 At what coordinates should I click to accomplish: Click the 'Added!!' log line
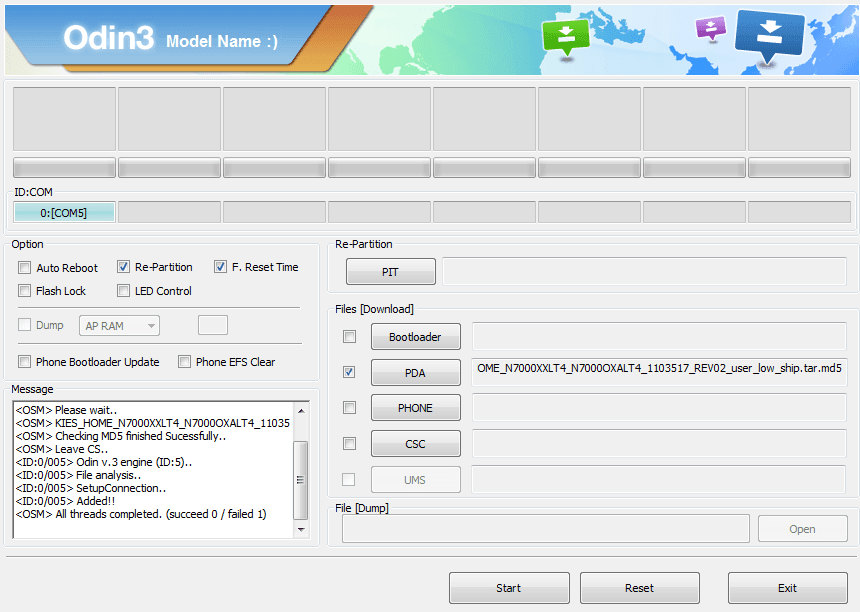tap(65, 501)
